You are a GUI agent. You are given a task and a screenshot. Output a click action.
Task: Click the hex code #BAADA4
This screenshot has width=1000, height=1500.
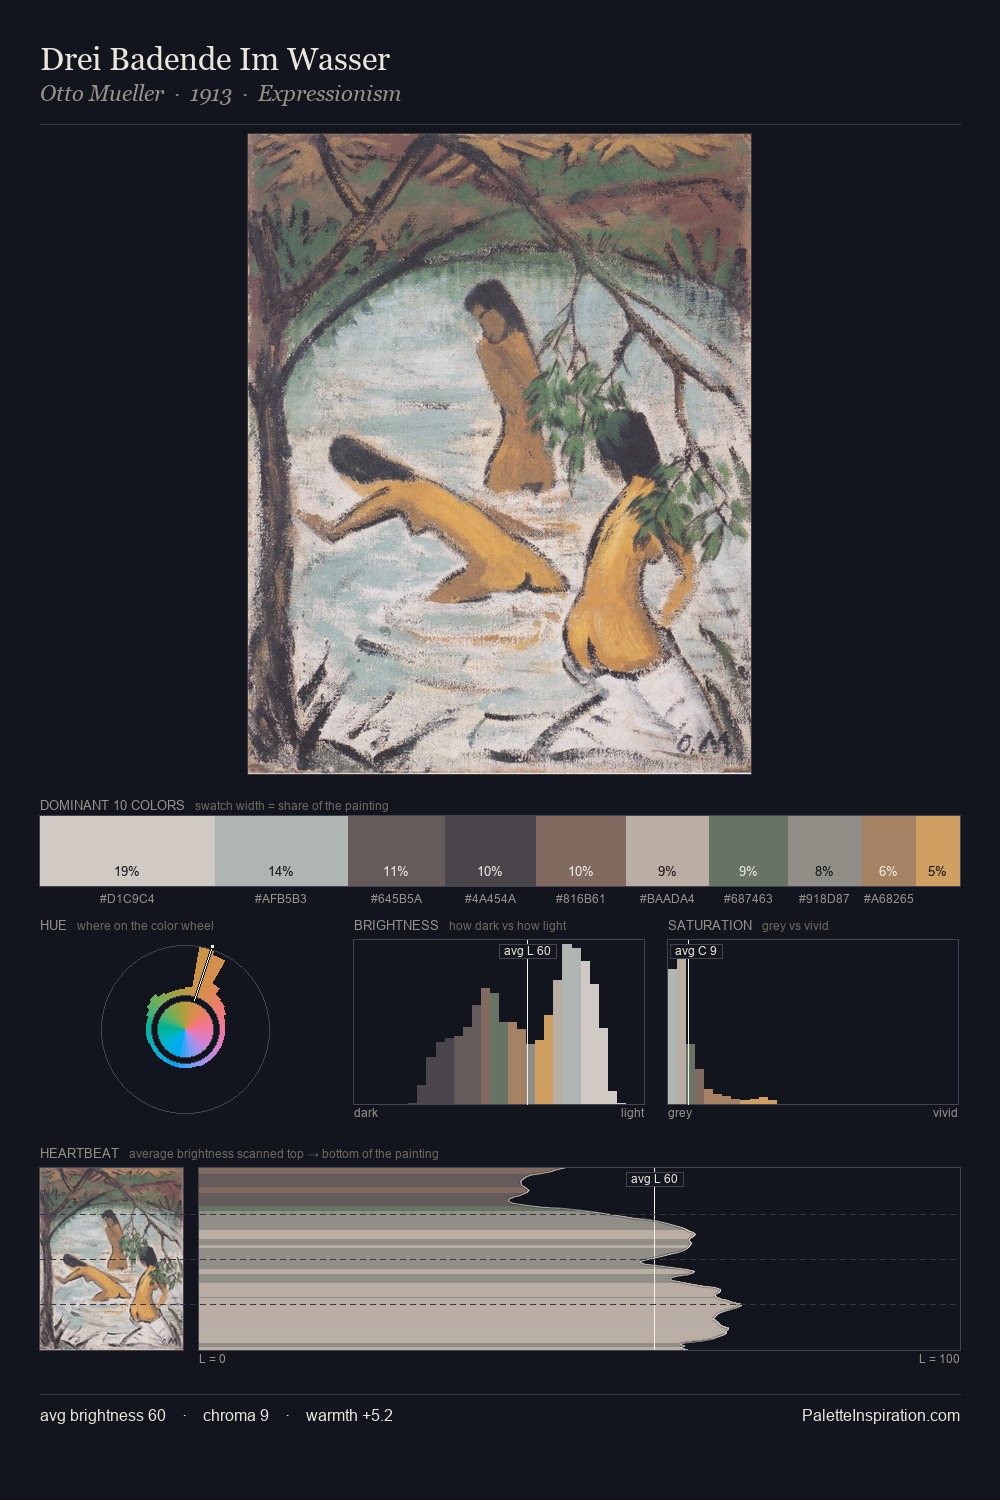(x=667, y=899)
